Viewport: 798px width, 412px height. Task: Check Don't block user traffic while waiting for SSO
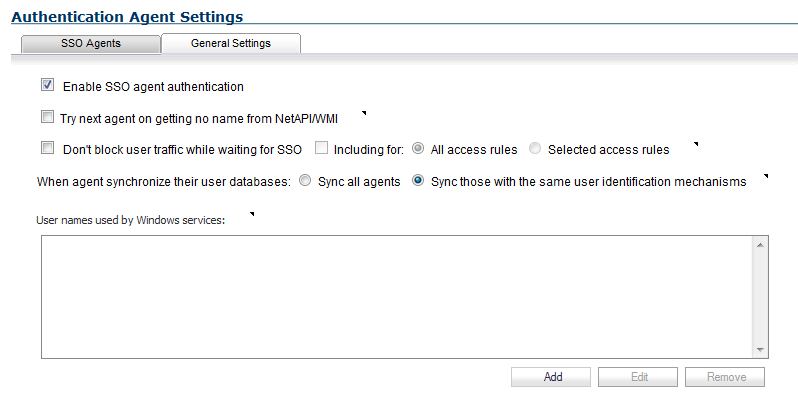coord(47,148)
